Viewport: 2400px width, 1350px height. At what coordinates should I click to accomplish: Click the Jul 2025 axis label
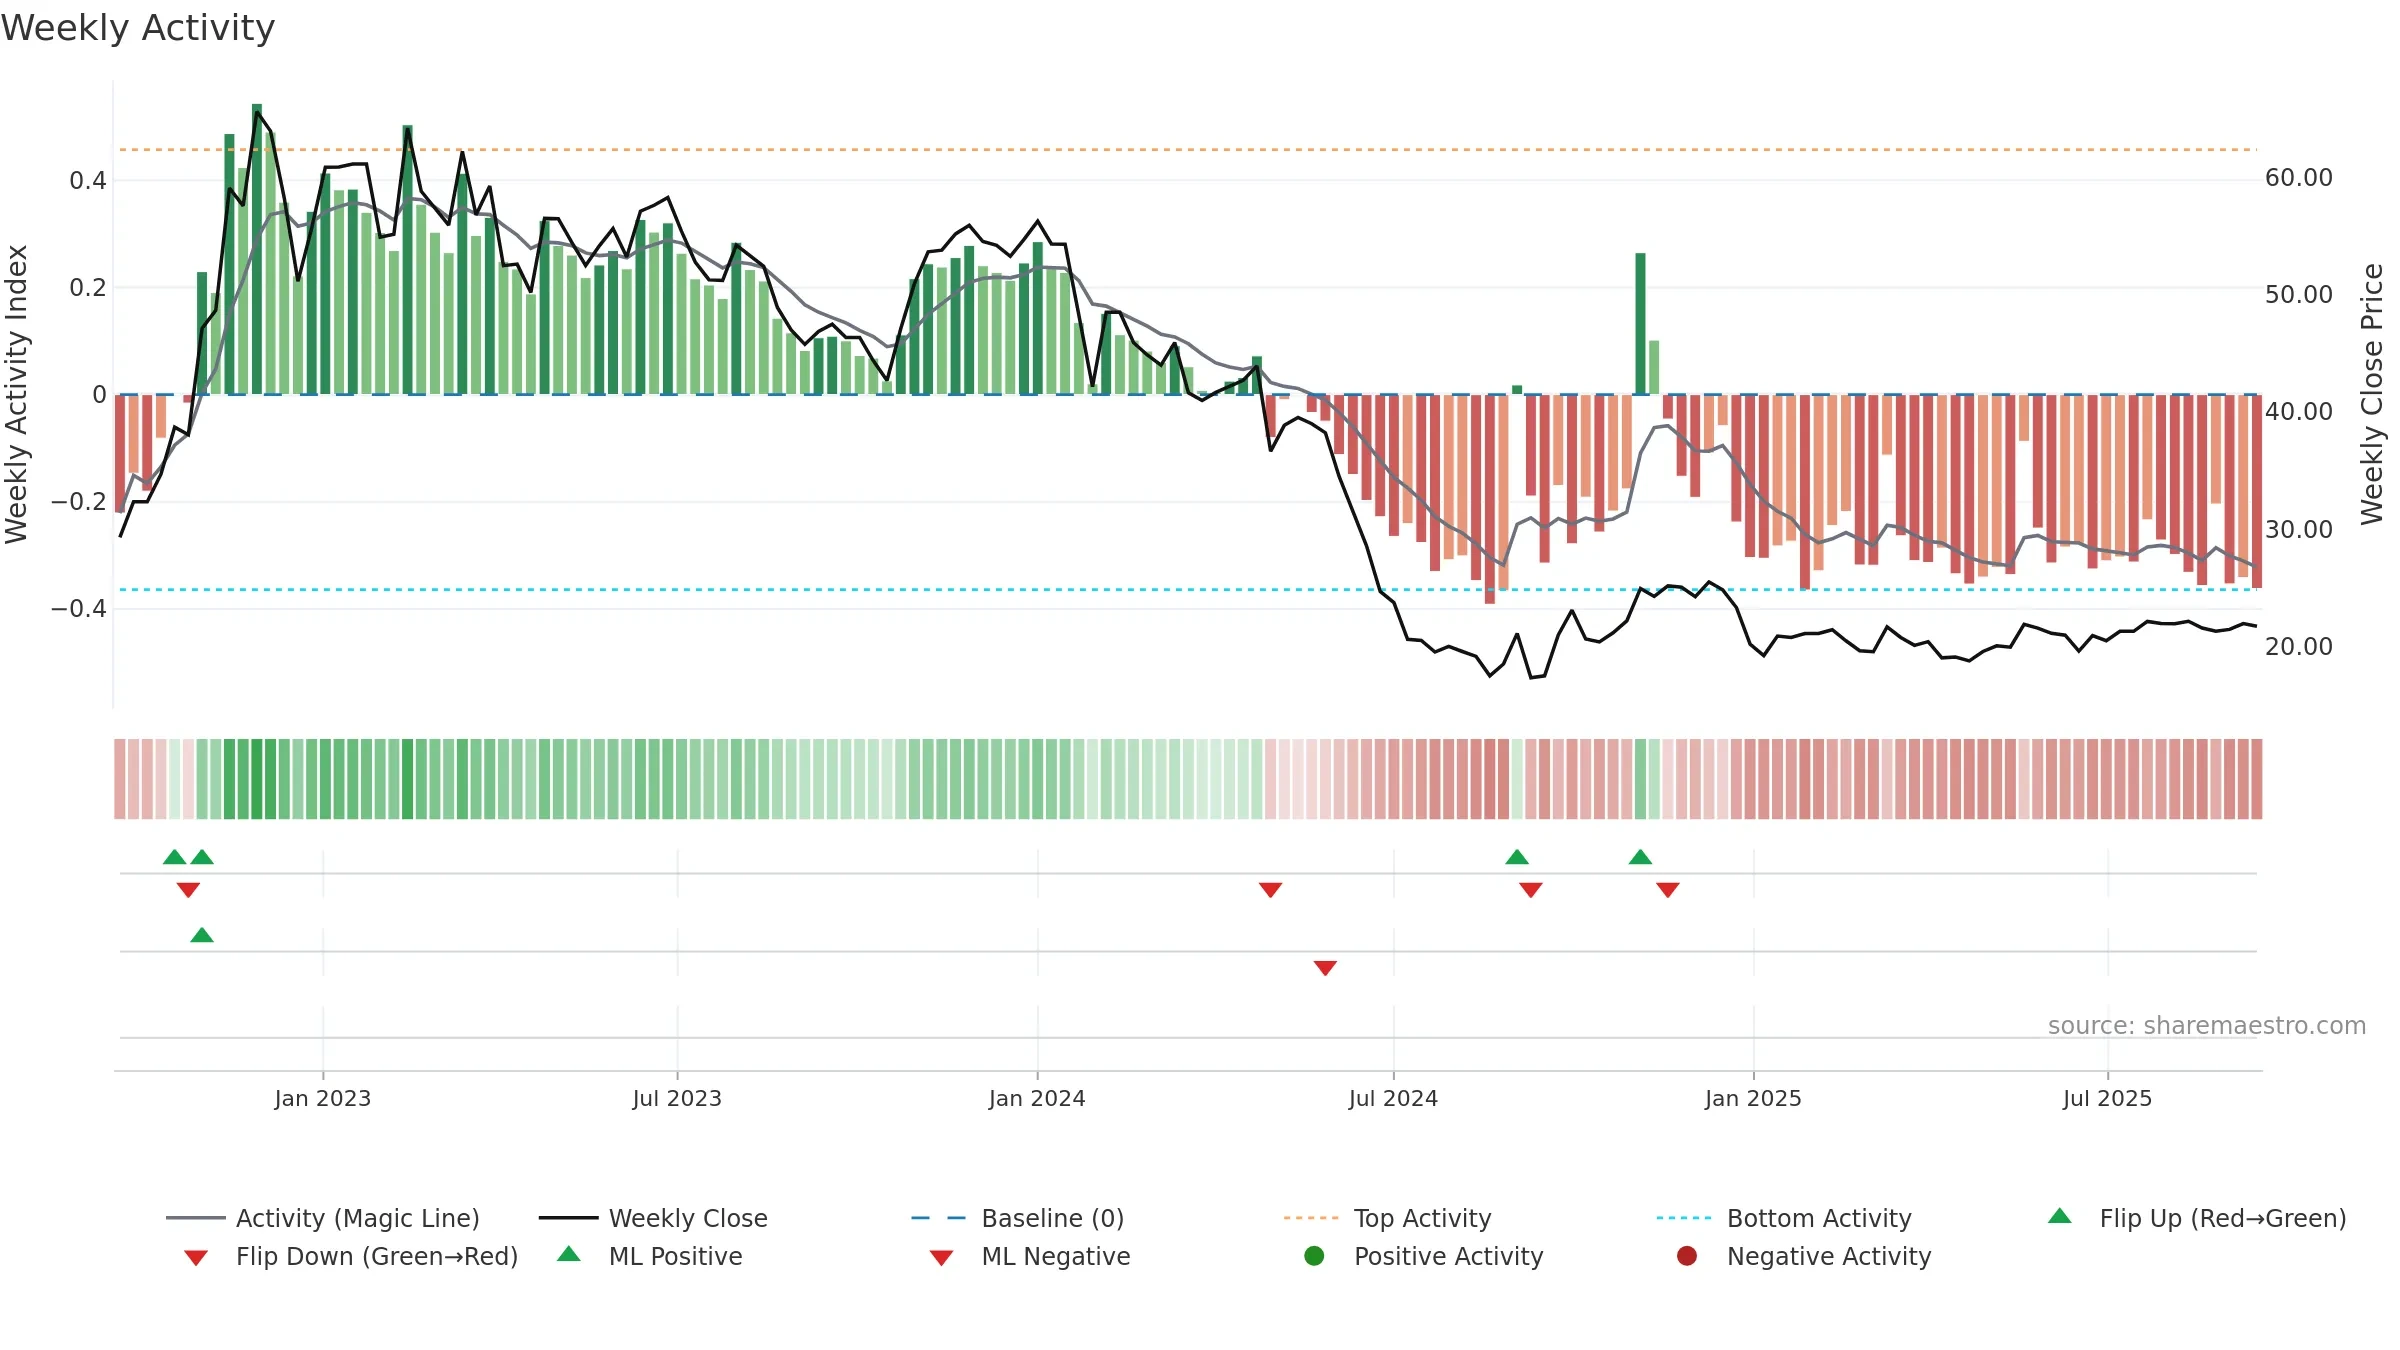pyautogui.click(x=2107, y=1098)
